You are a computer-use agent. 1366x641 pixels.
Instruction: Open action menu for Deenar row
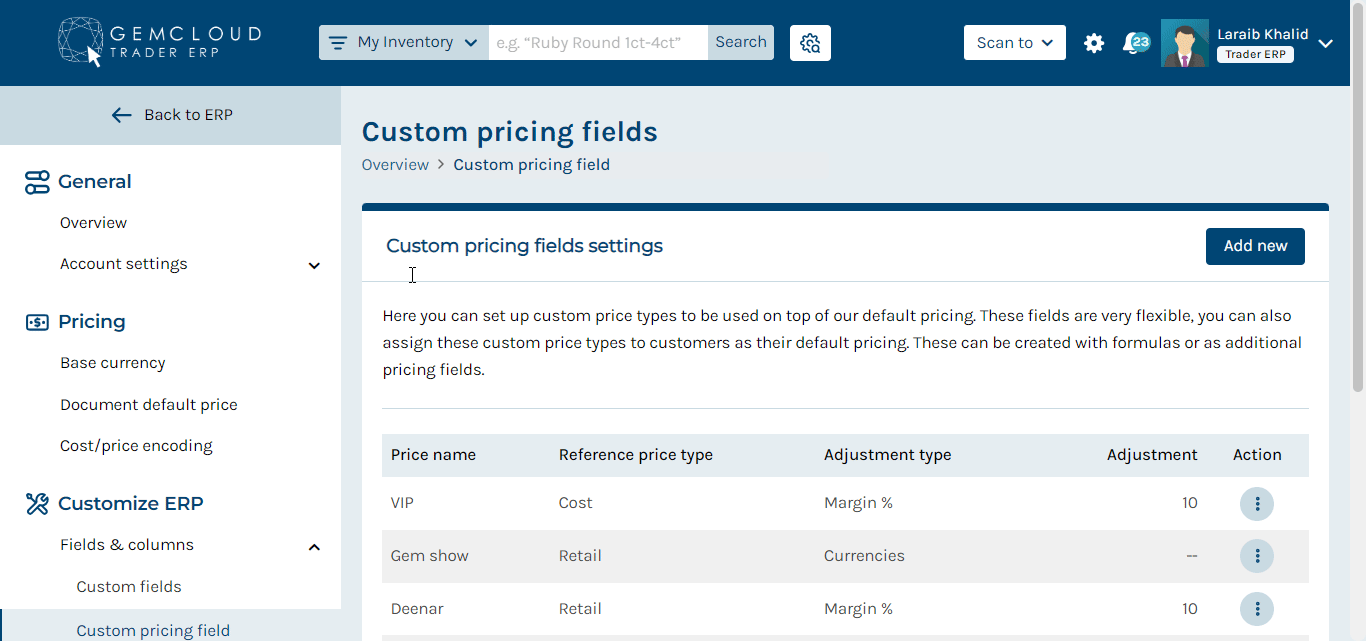click(x=1256, y=608)
